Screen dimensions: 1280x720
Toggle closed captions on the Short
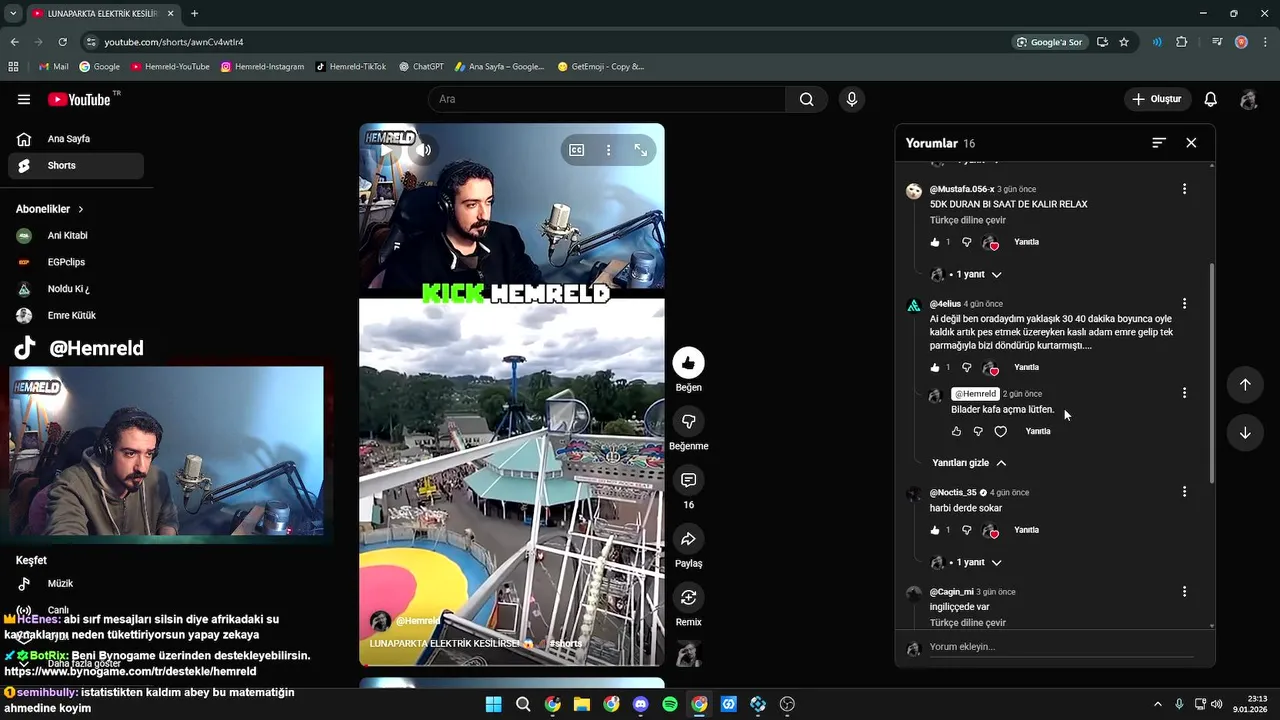tap(577, 150)
